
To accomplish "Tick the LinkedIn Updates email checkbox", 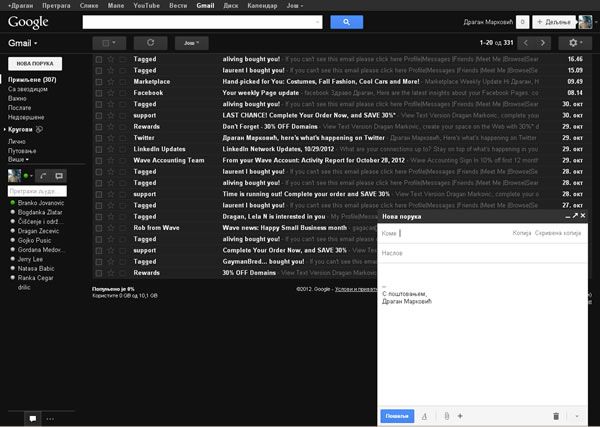I will tap(99, 149).
